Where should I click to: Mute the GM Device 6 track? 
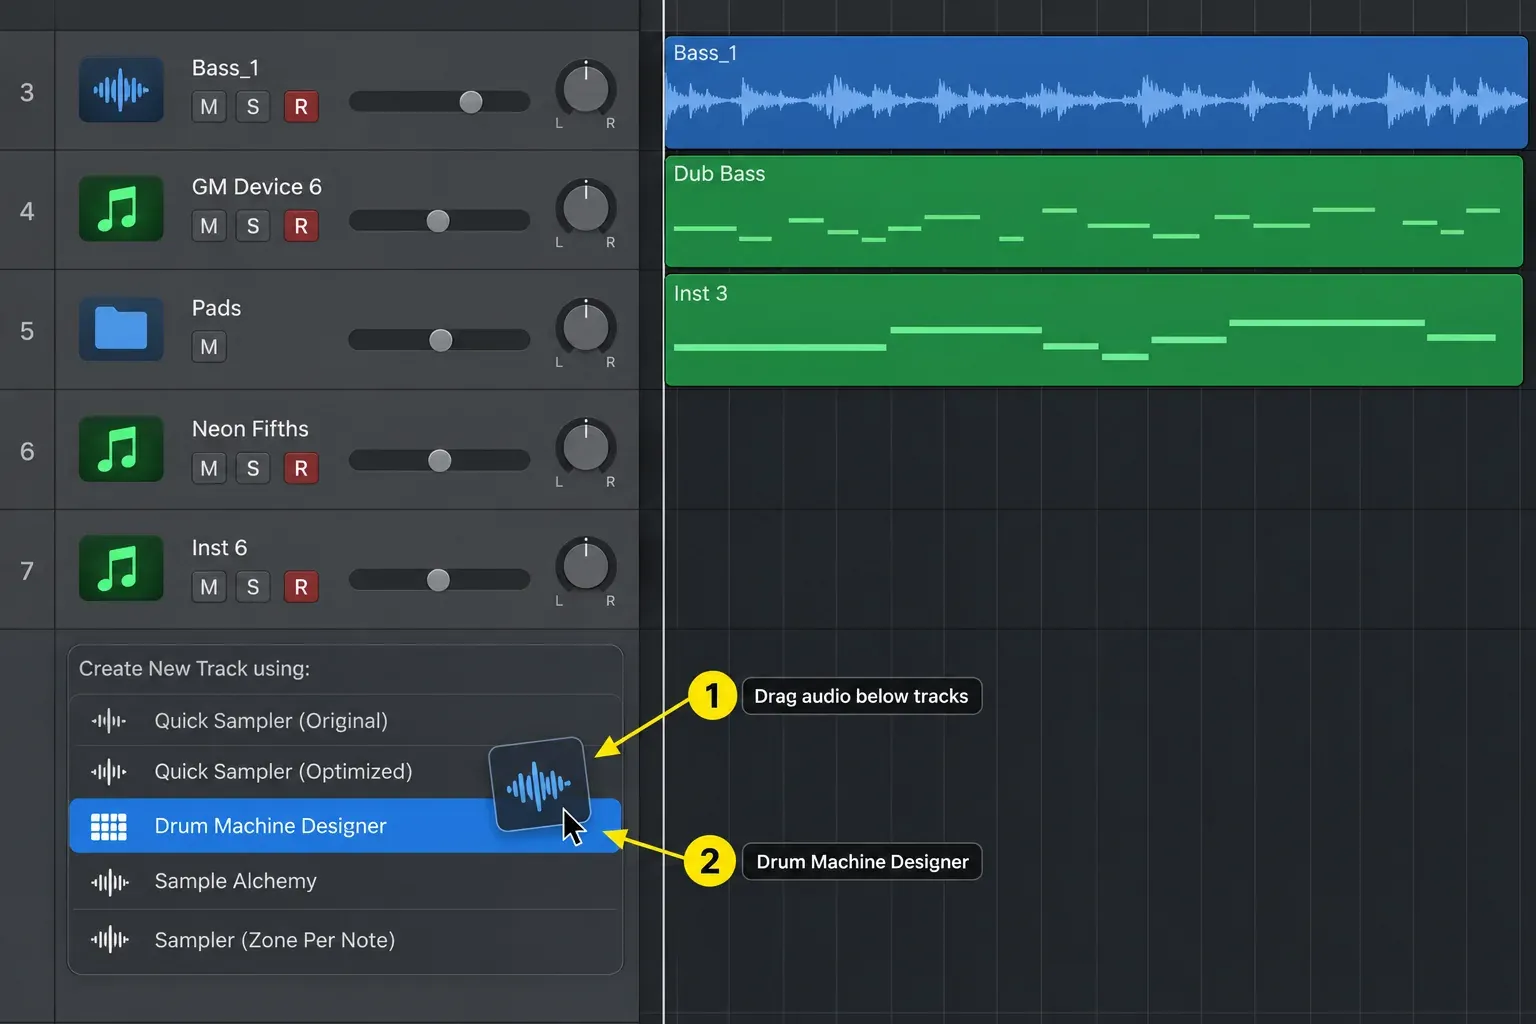tap(209, 226)
